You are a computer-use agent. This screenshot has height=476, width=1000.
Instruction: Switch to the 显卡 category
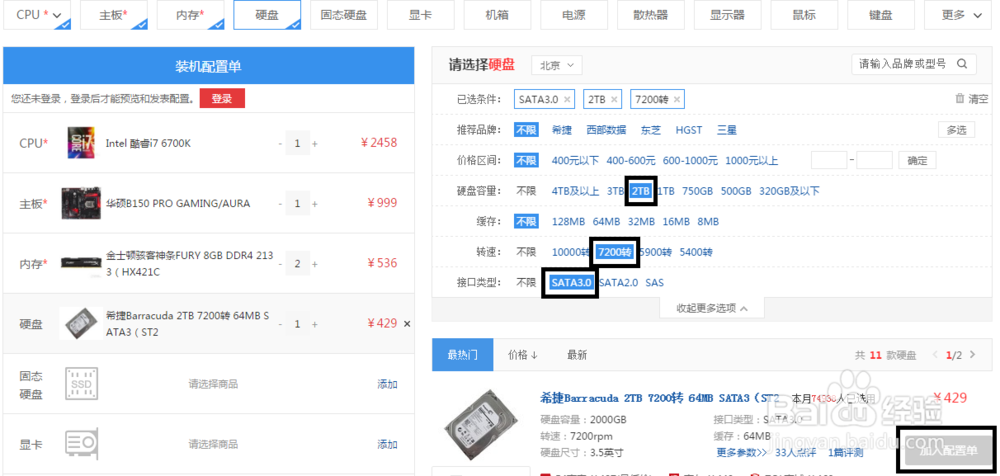pos(420,15)
